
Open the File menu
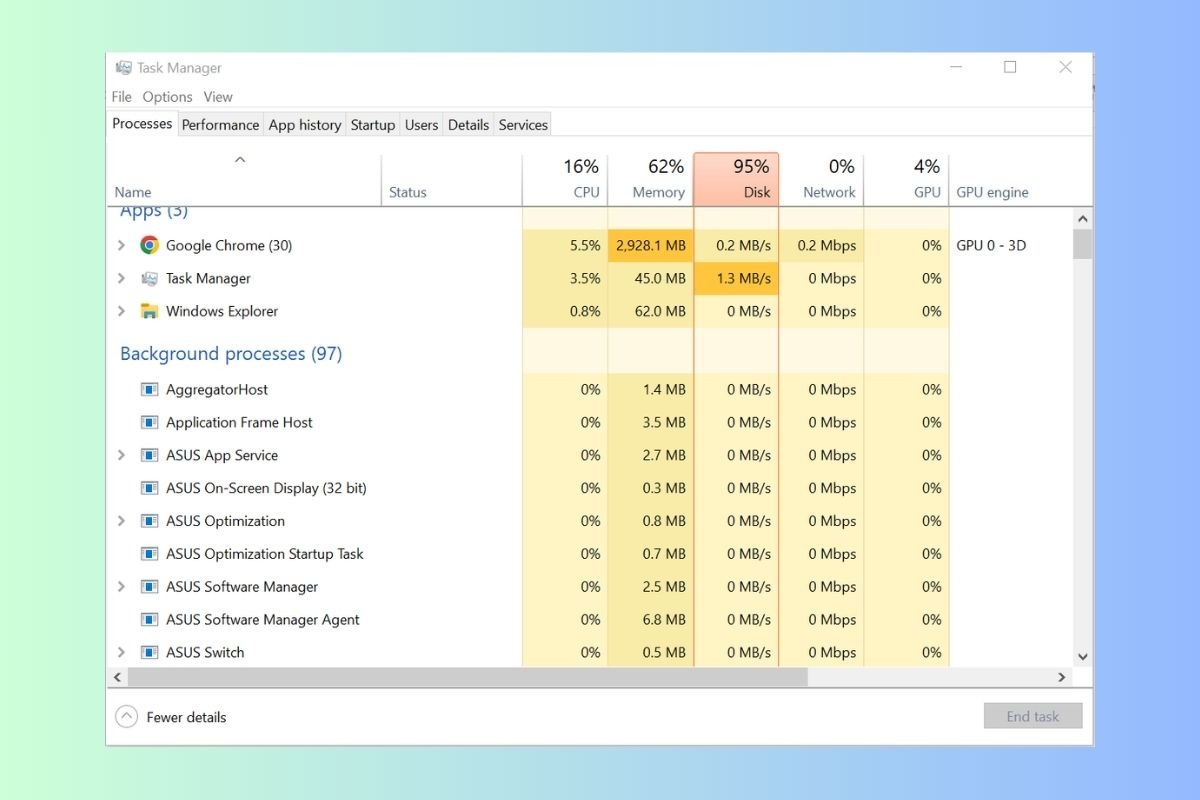[122, 97]
